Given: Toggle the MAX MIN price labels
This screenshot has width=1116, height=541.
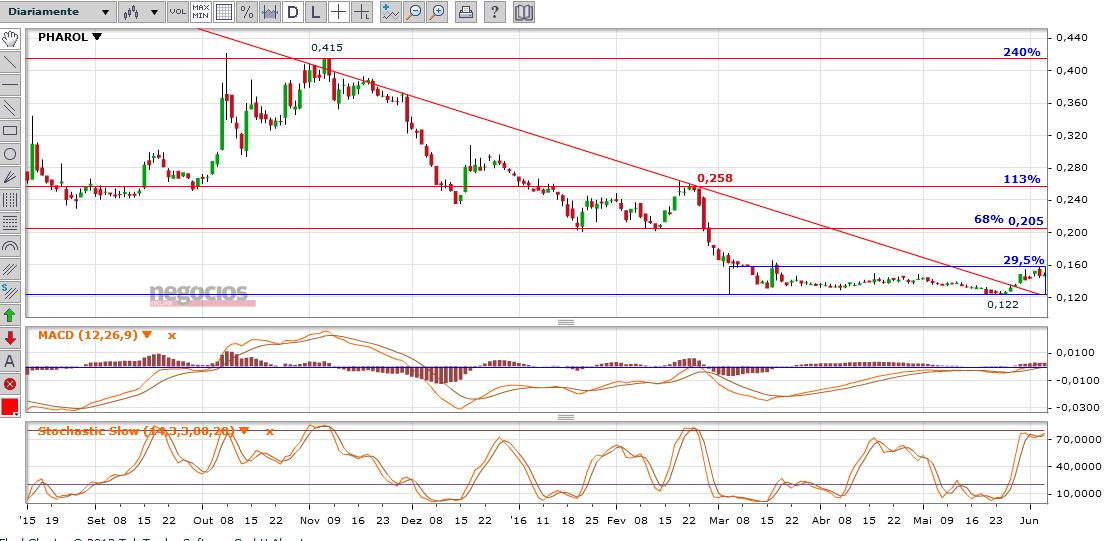Looking at the screenshot, I should (x=200, y=13).
